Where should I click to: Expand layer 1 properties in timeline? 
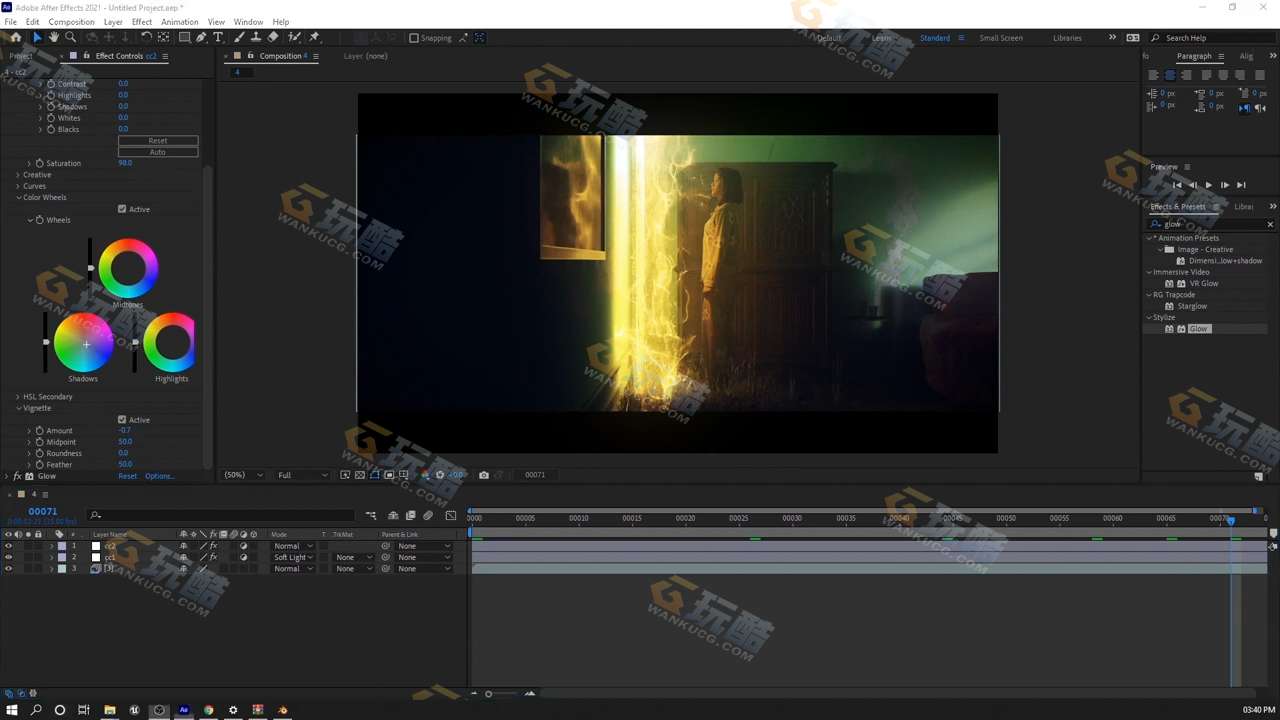(51, 546)
